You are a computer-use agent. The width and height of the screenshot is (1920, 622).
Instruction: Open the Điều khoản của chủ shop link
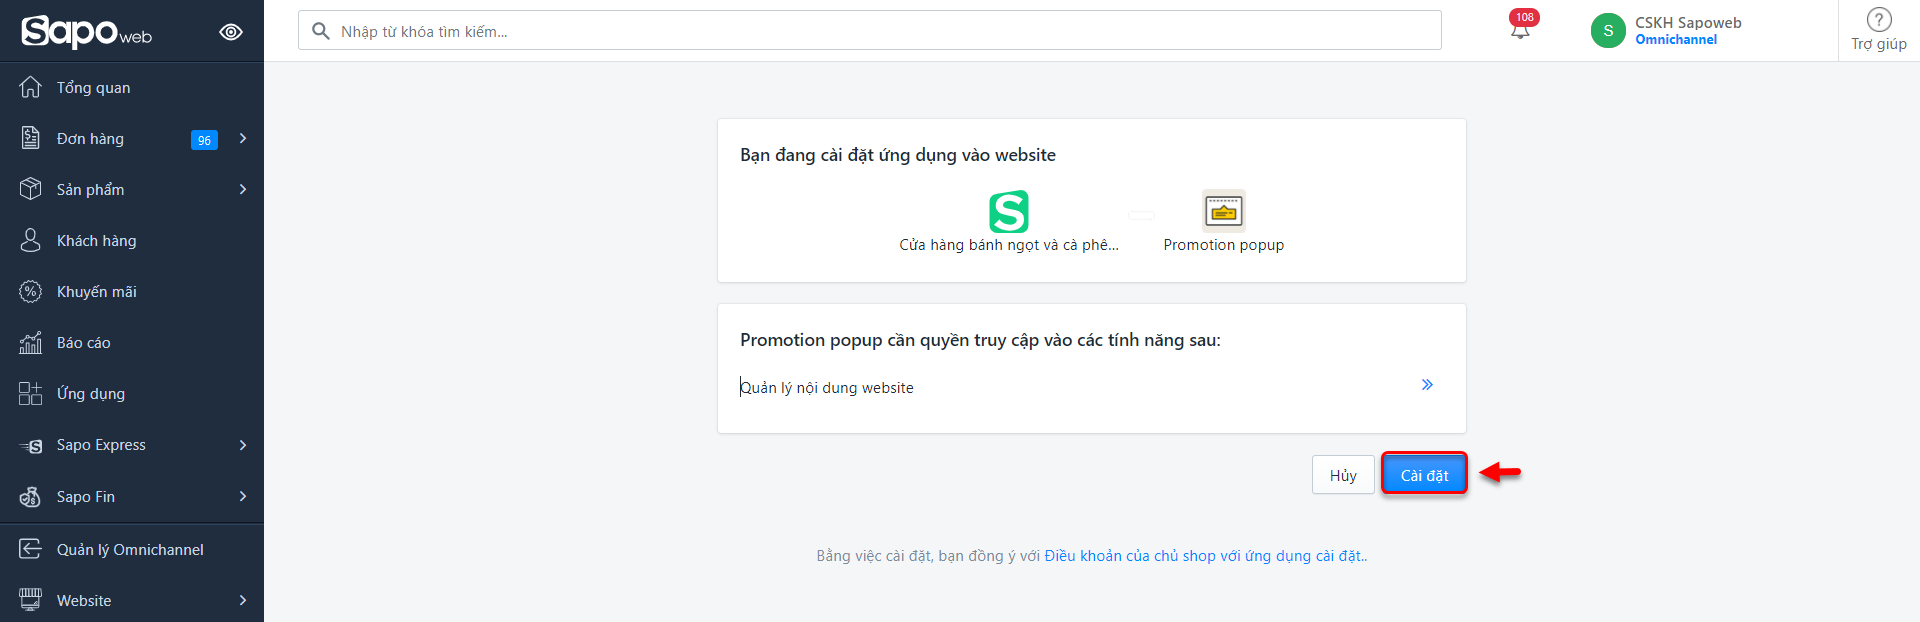(1204, 556)
